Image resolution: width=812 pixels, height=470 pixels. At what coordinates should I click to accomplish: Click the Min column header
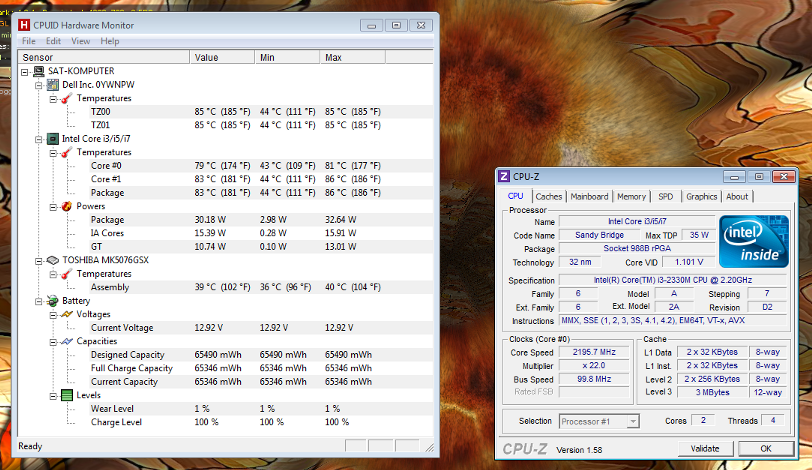[287, 57]
